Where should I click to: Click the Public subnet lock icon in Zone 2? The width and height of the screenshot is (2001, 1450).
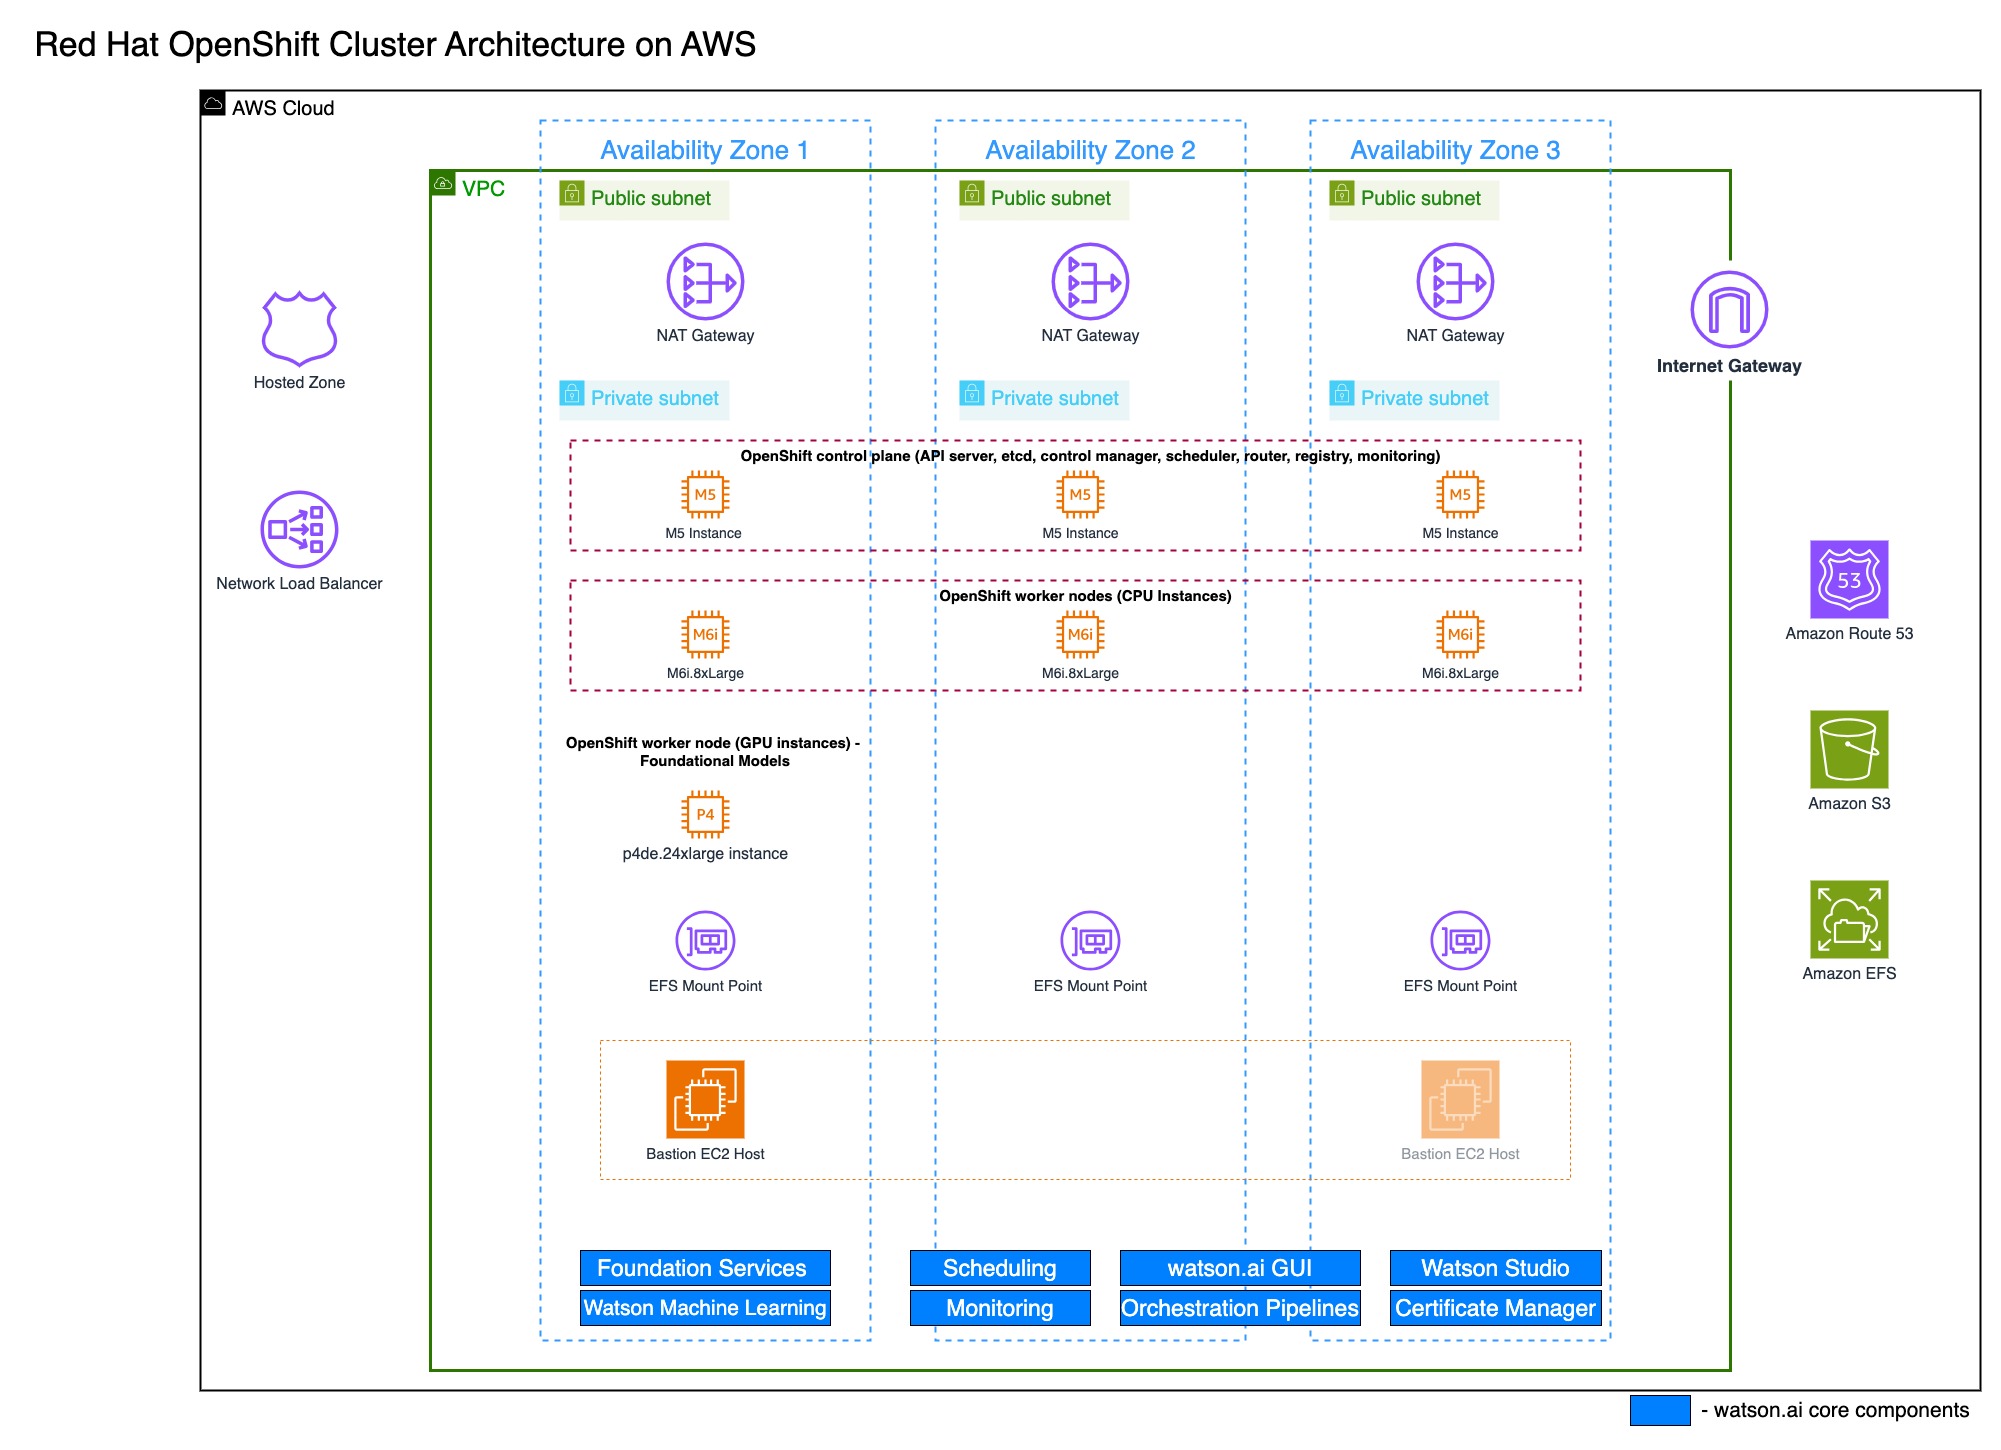point(972,192)
